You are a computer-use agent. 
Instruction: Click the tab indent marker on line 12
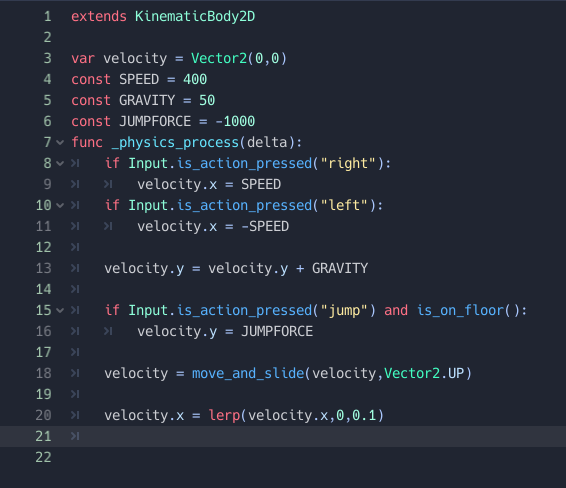tap(75, 247)
